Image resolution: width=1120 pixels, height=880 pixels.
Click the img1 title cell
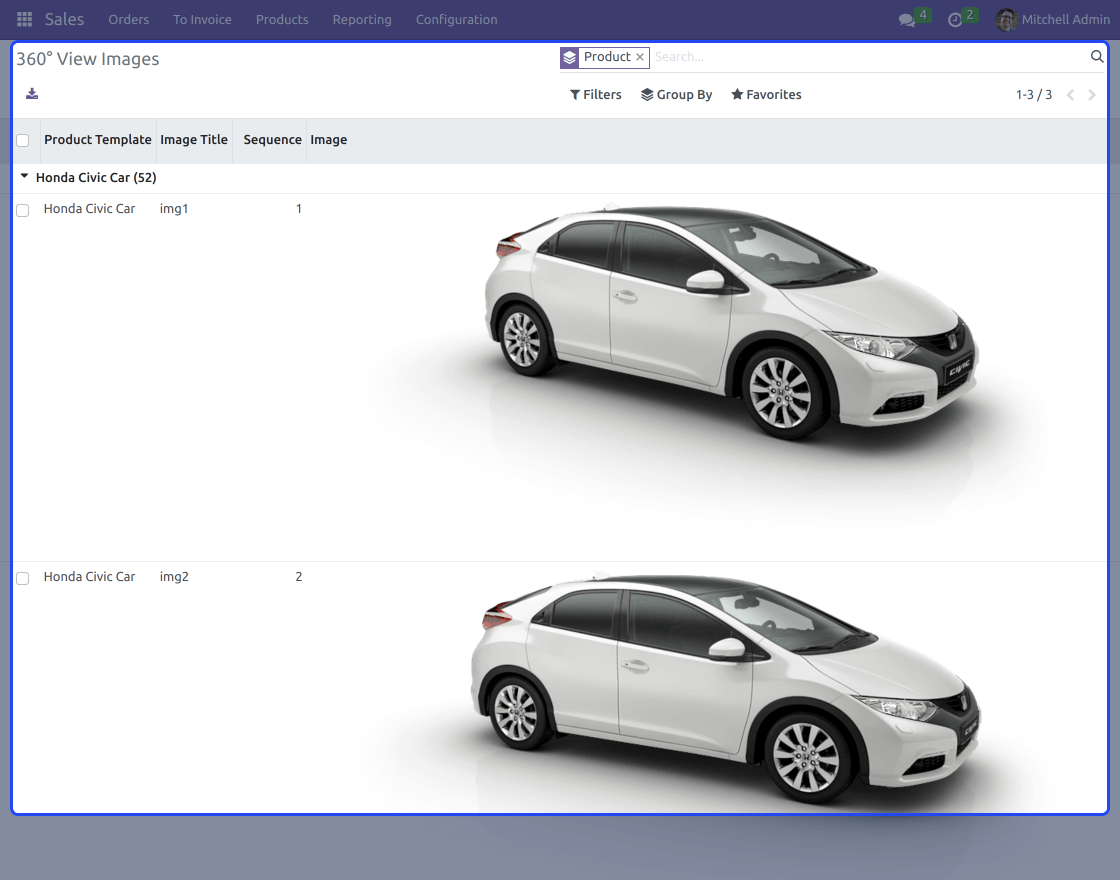tap(174, 209)
